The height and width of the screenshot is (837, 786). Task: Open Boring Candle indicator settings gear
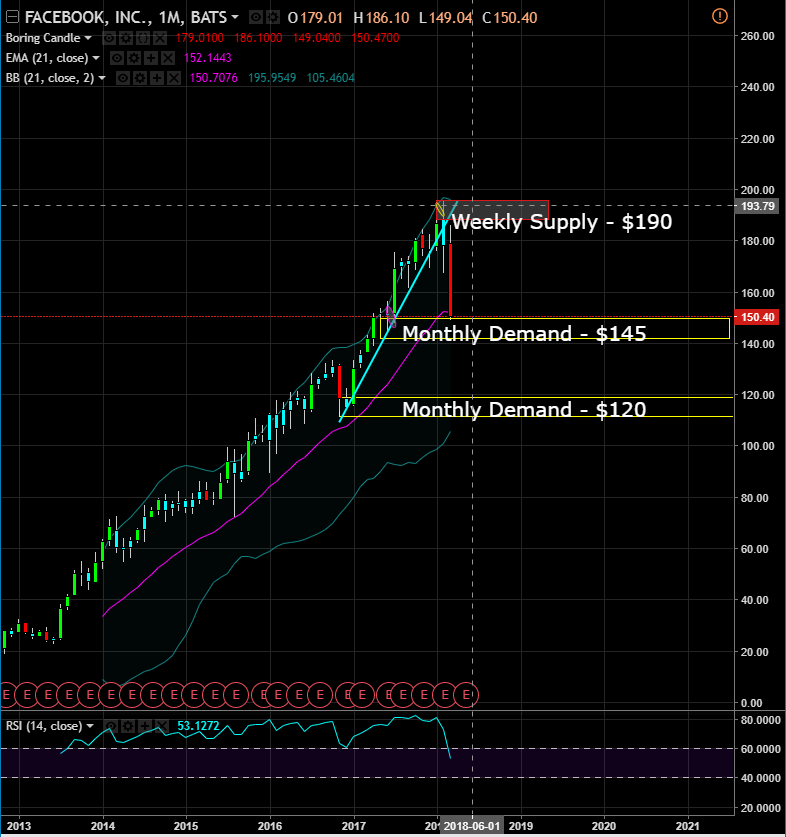(125, 38)
